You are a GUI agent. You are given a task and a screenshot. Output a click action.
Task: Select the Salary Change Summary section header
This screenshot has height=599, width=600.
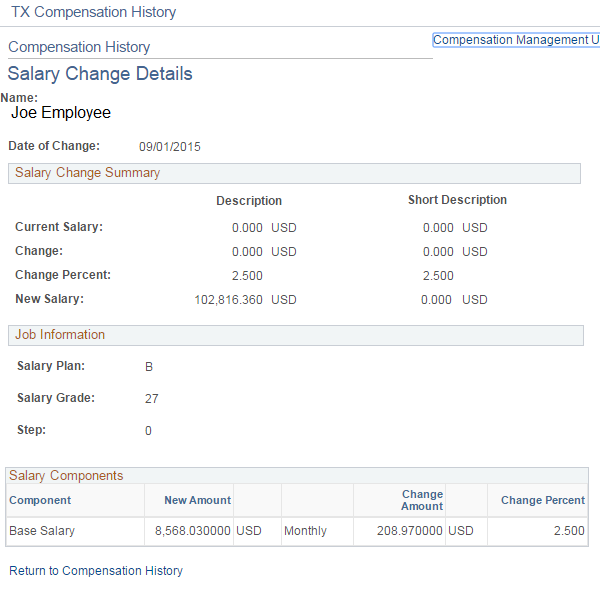tap(87, 173)
